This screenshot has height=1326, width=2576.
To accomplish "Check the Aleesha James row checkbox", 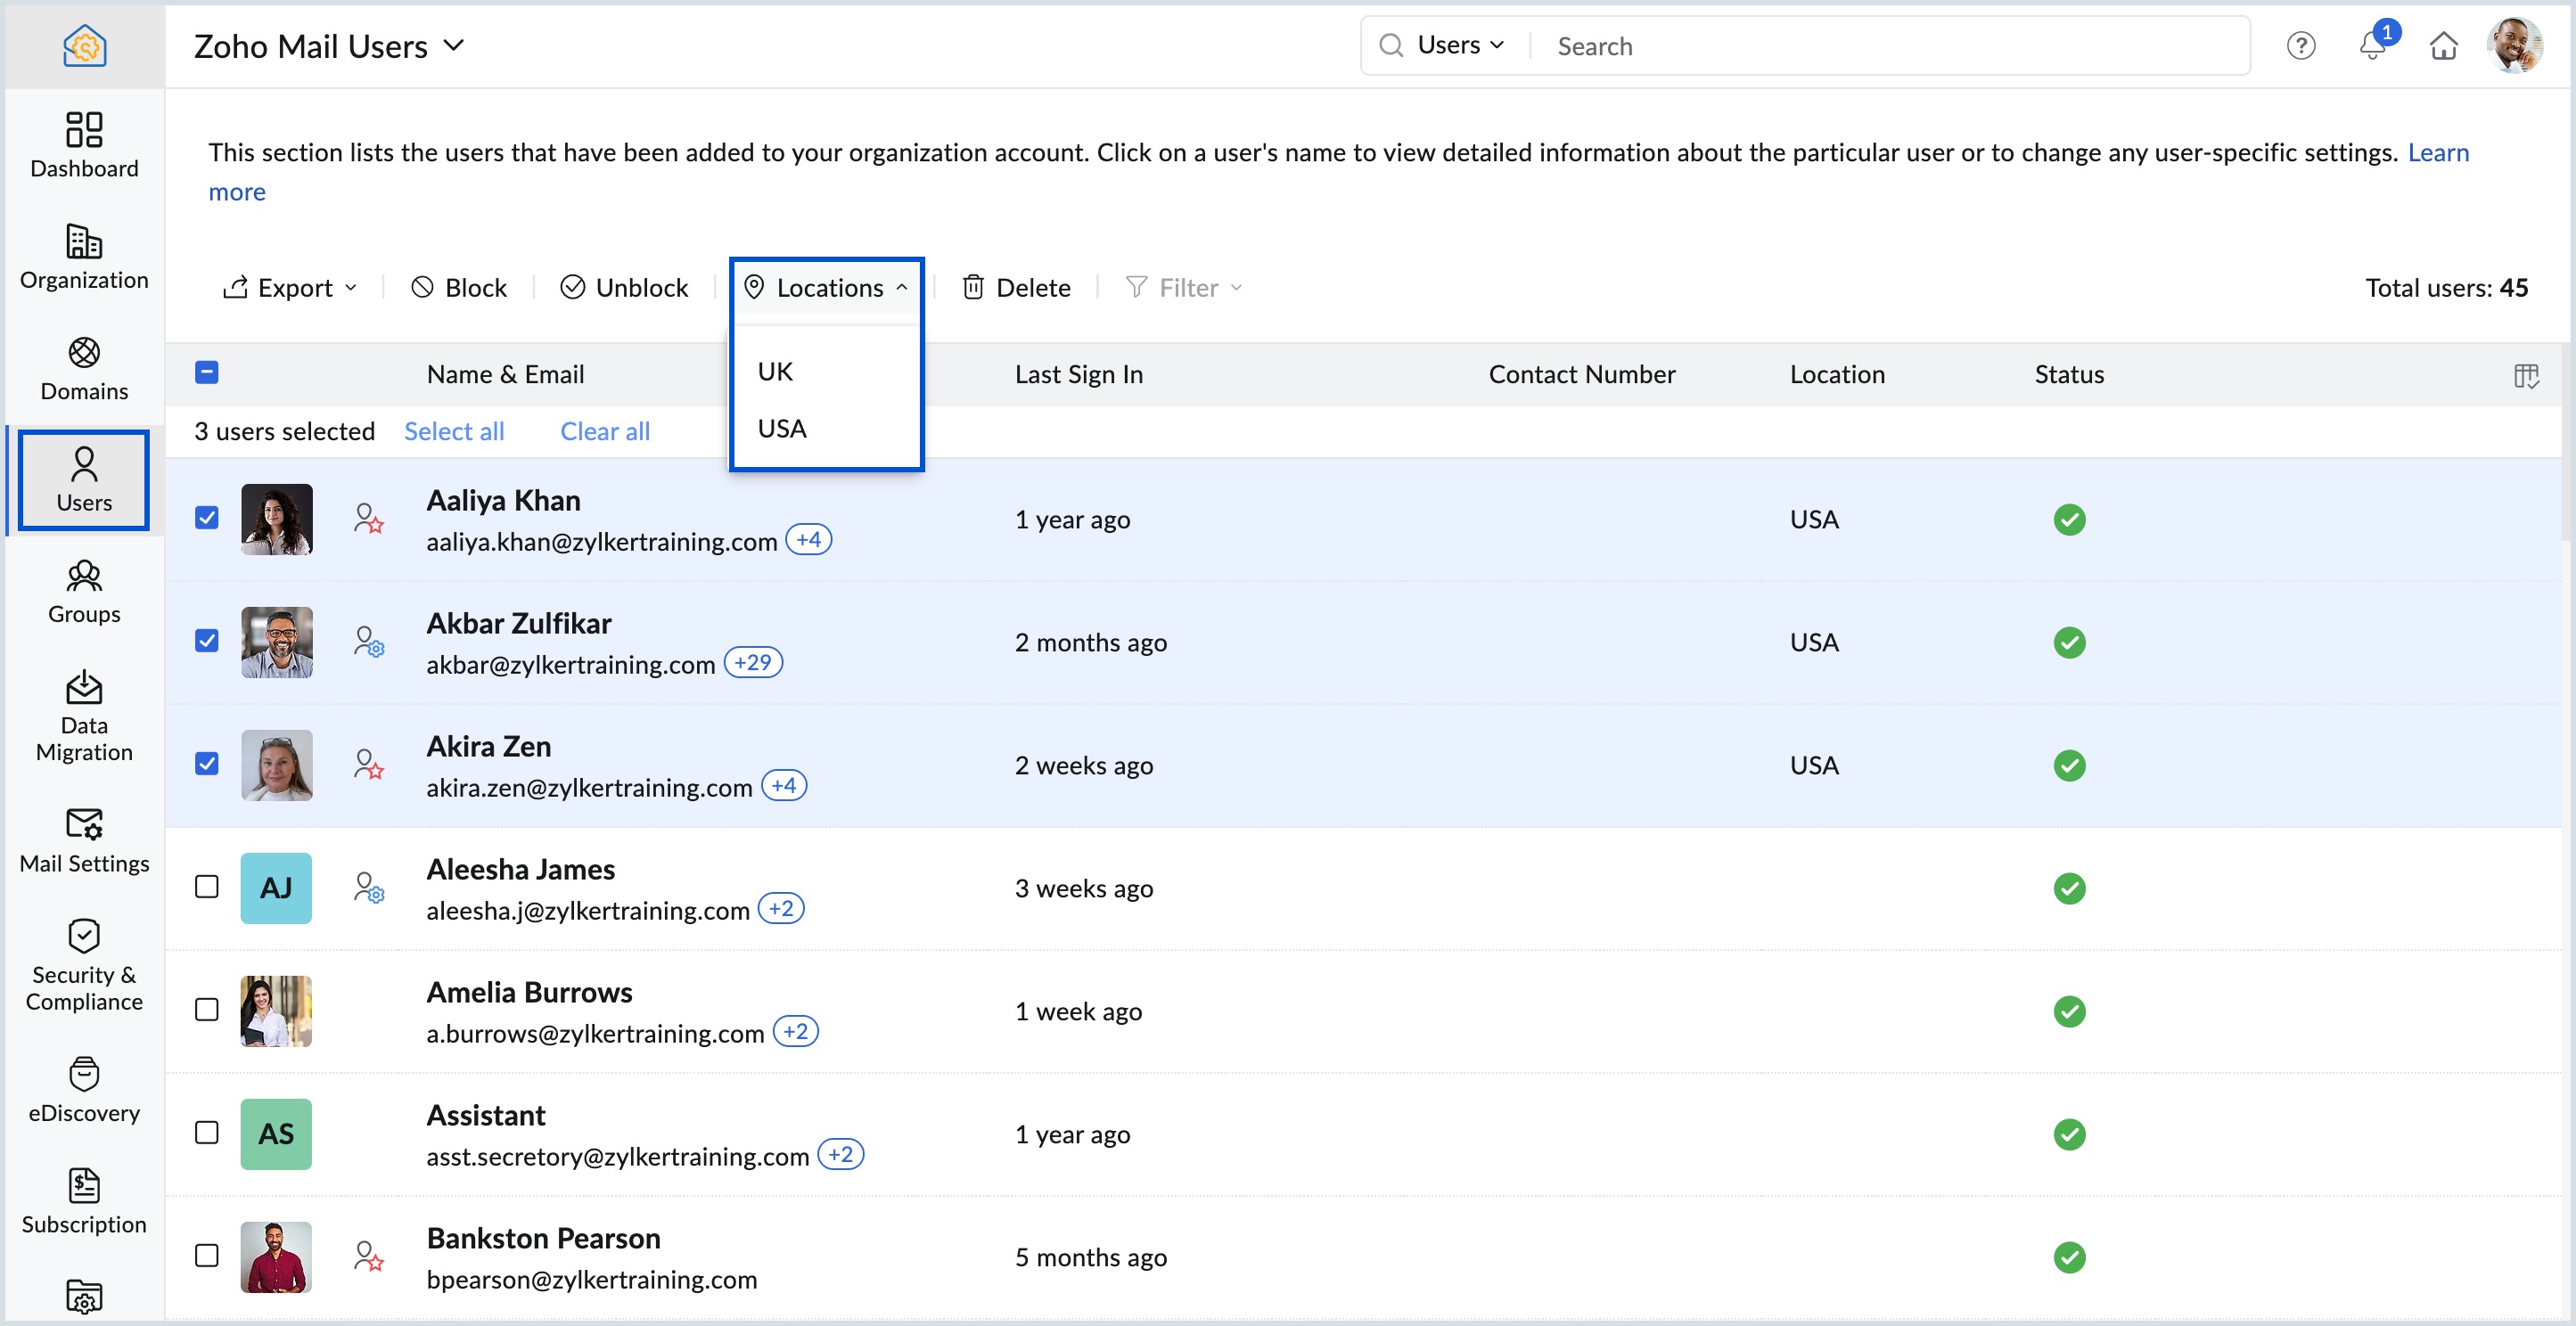I will coord(207,887).
